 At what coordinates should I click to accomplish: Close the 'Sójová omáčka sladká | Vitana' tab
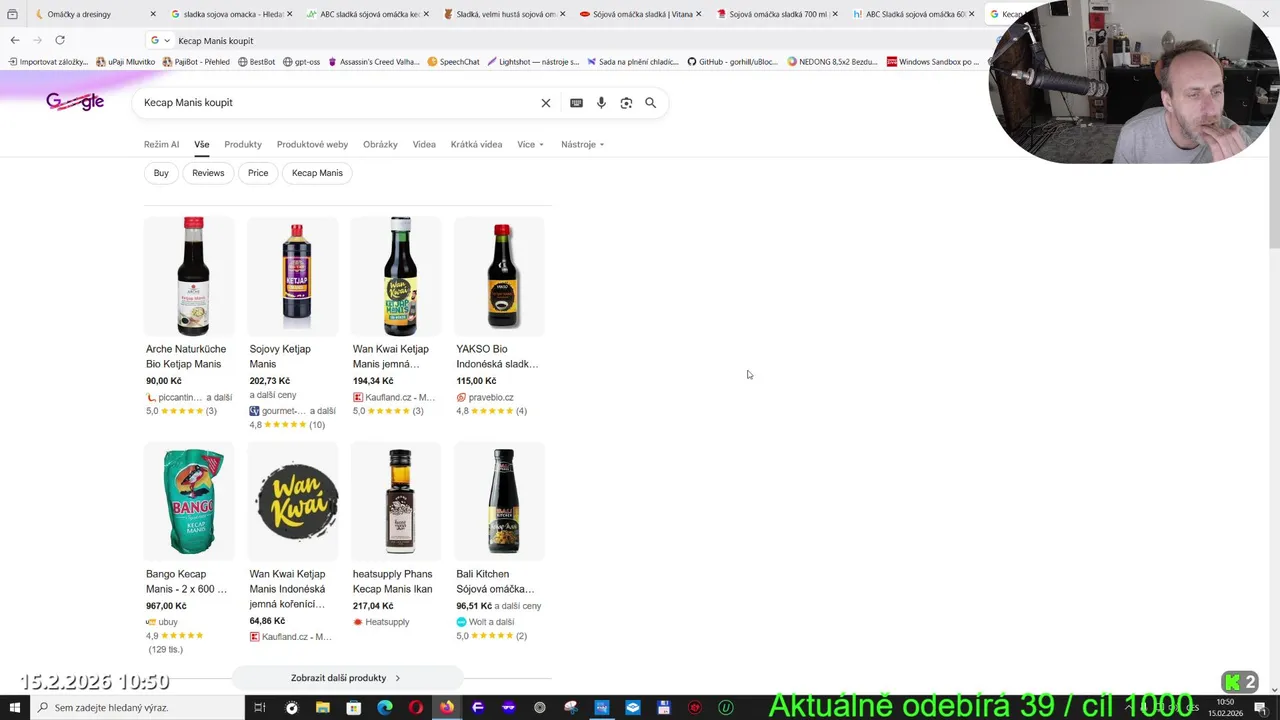click(x=698, y=14)
